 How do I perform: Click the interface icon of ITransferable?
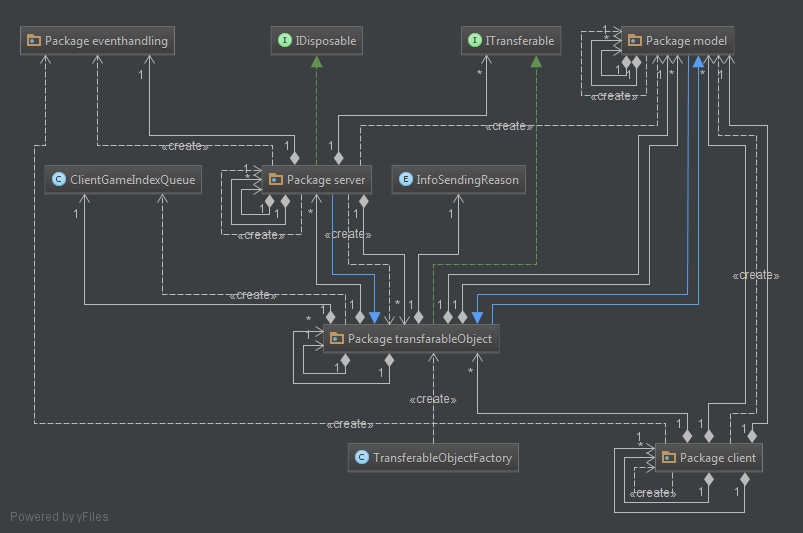[475, 40]
